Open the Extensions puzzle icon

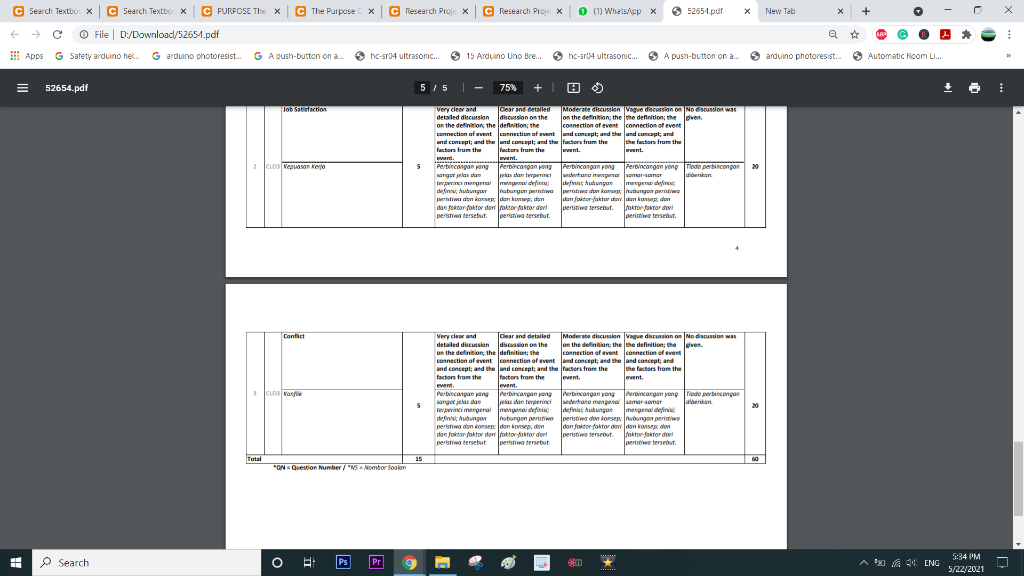pyautogui.click(x=967, y=35)
